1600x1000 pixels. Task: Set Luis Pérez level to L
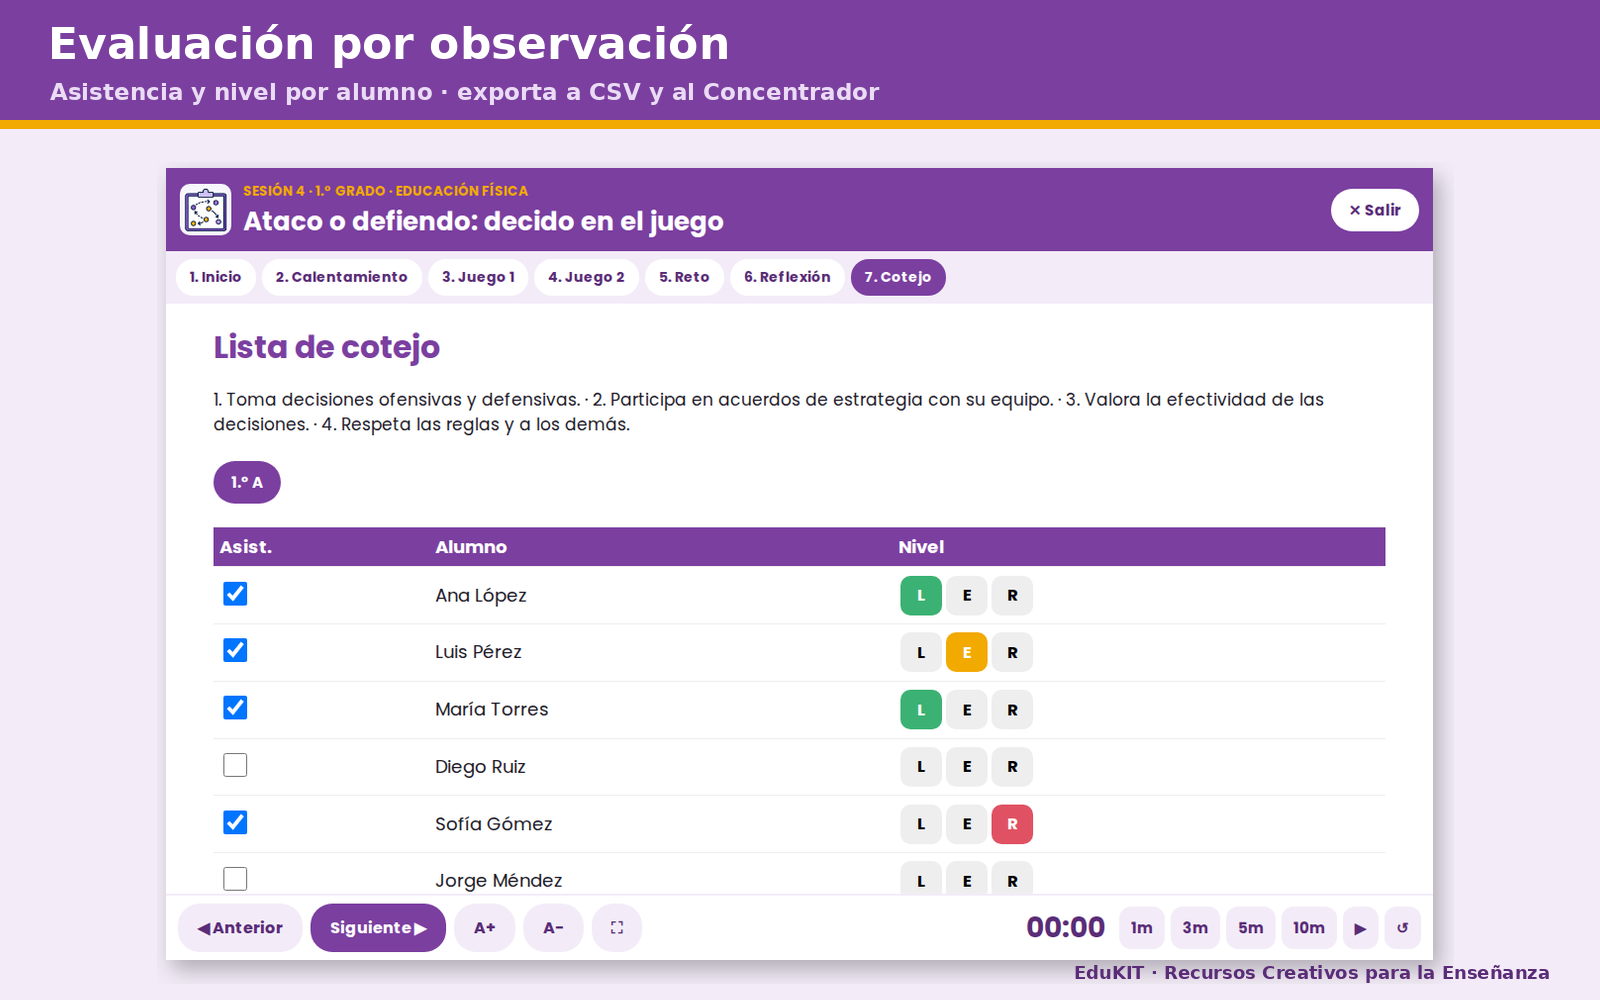click(921, 652)
